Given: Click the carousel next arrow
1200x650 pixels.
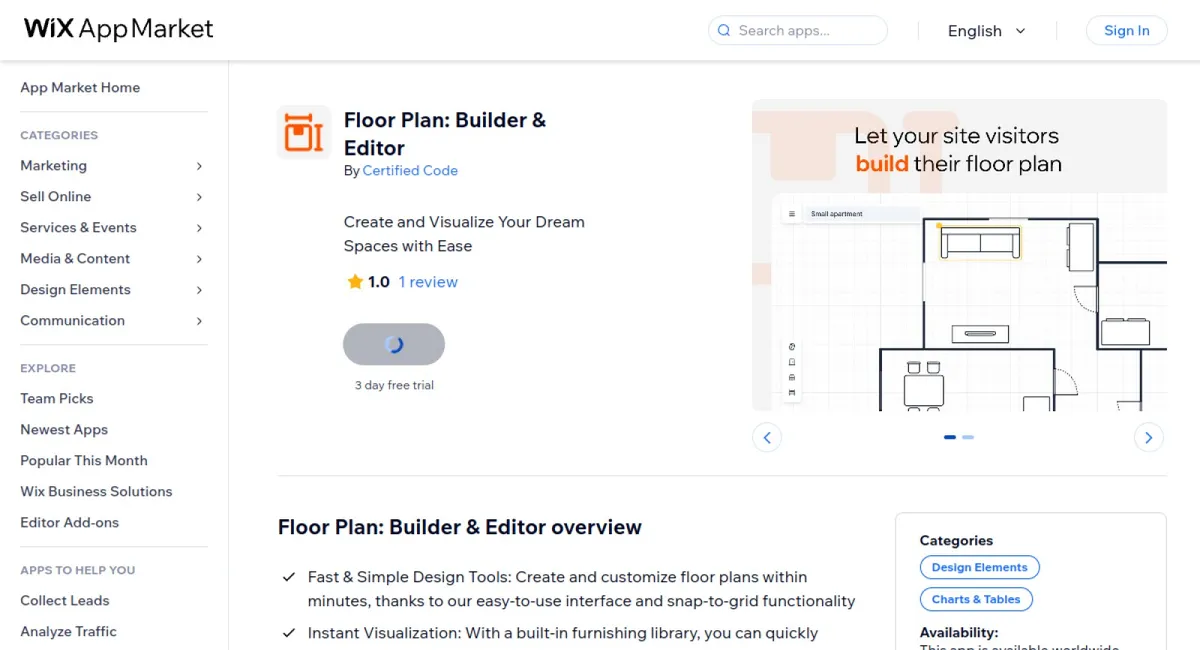Looking at the screenshot, I should pyautogui.click(x=1148, y=437).
